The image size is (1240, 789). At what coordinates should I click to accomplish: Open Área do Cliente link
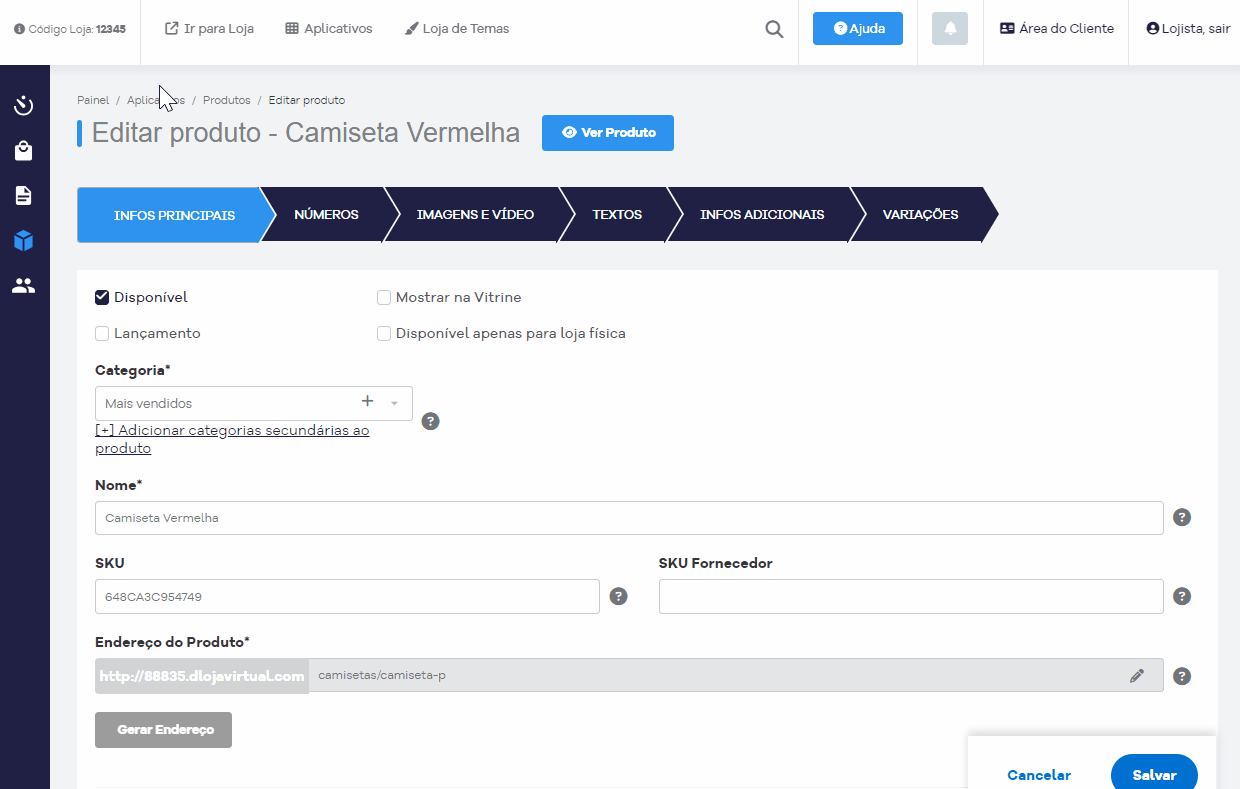coord(1056,29)
